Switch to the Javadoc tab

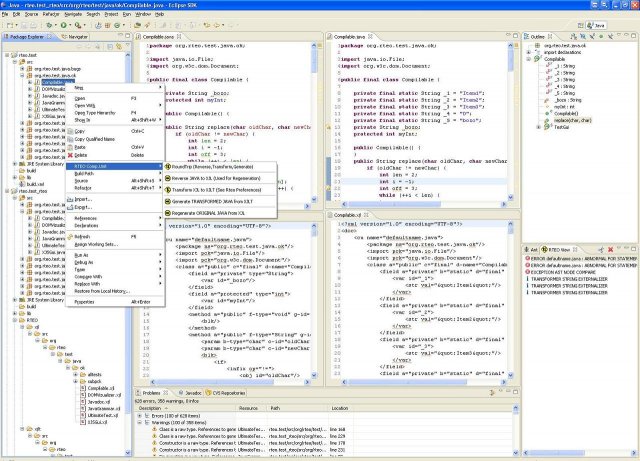[x=190, y=393]
